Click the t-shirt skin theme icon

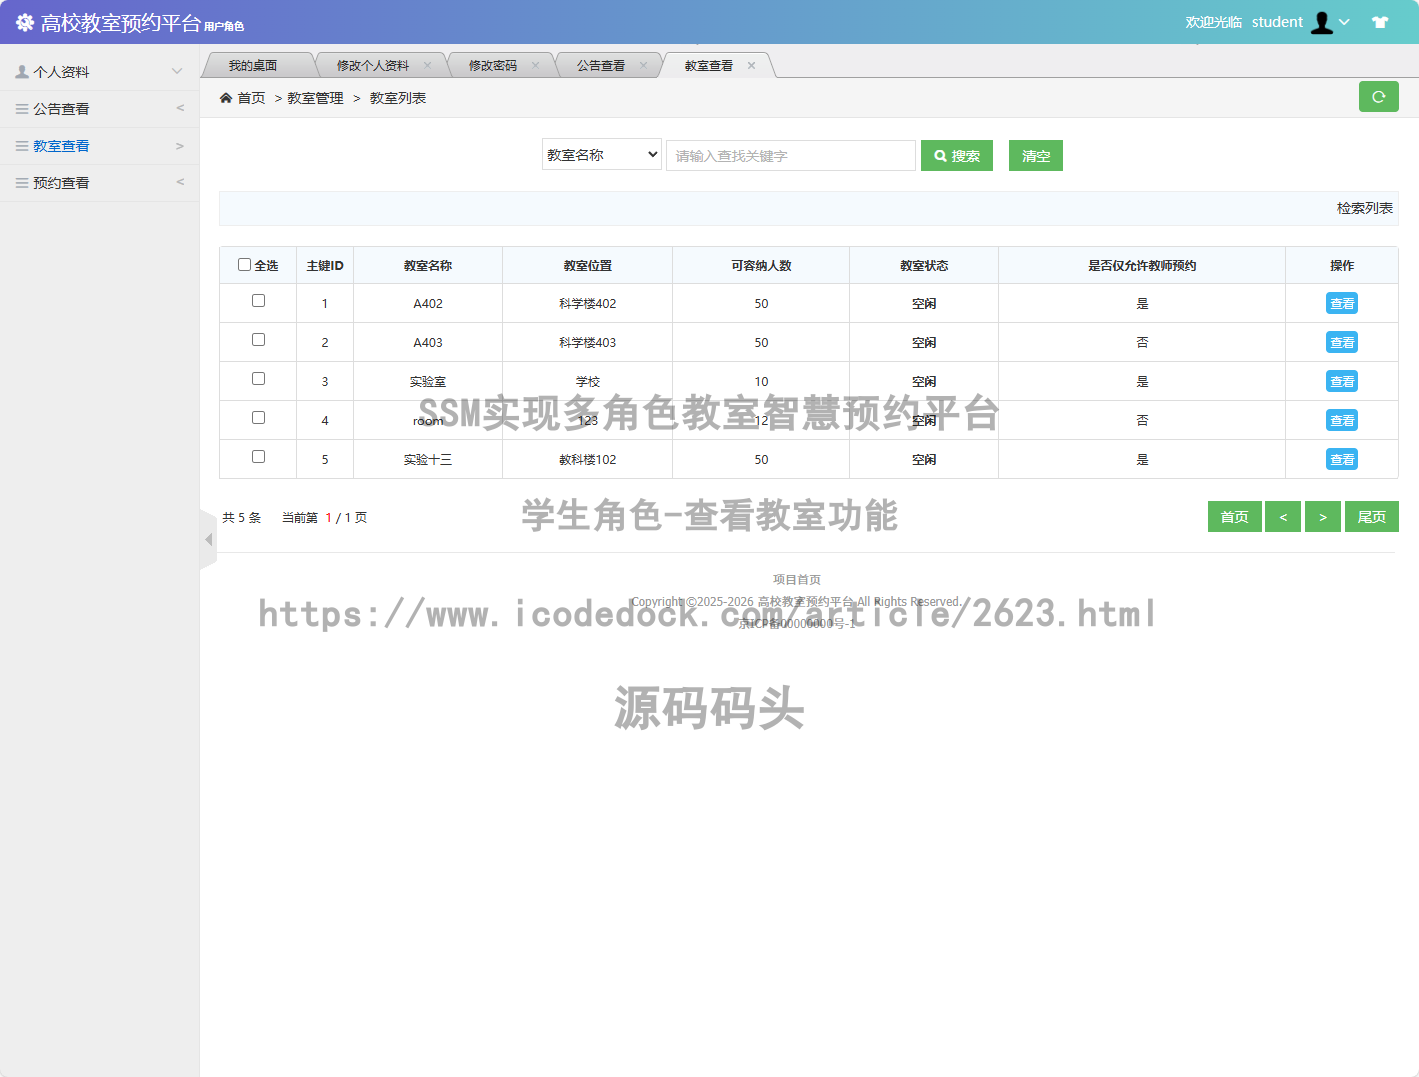(1380, 22)
